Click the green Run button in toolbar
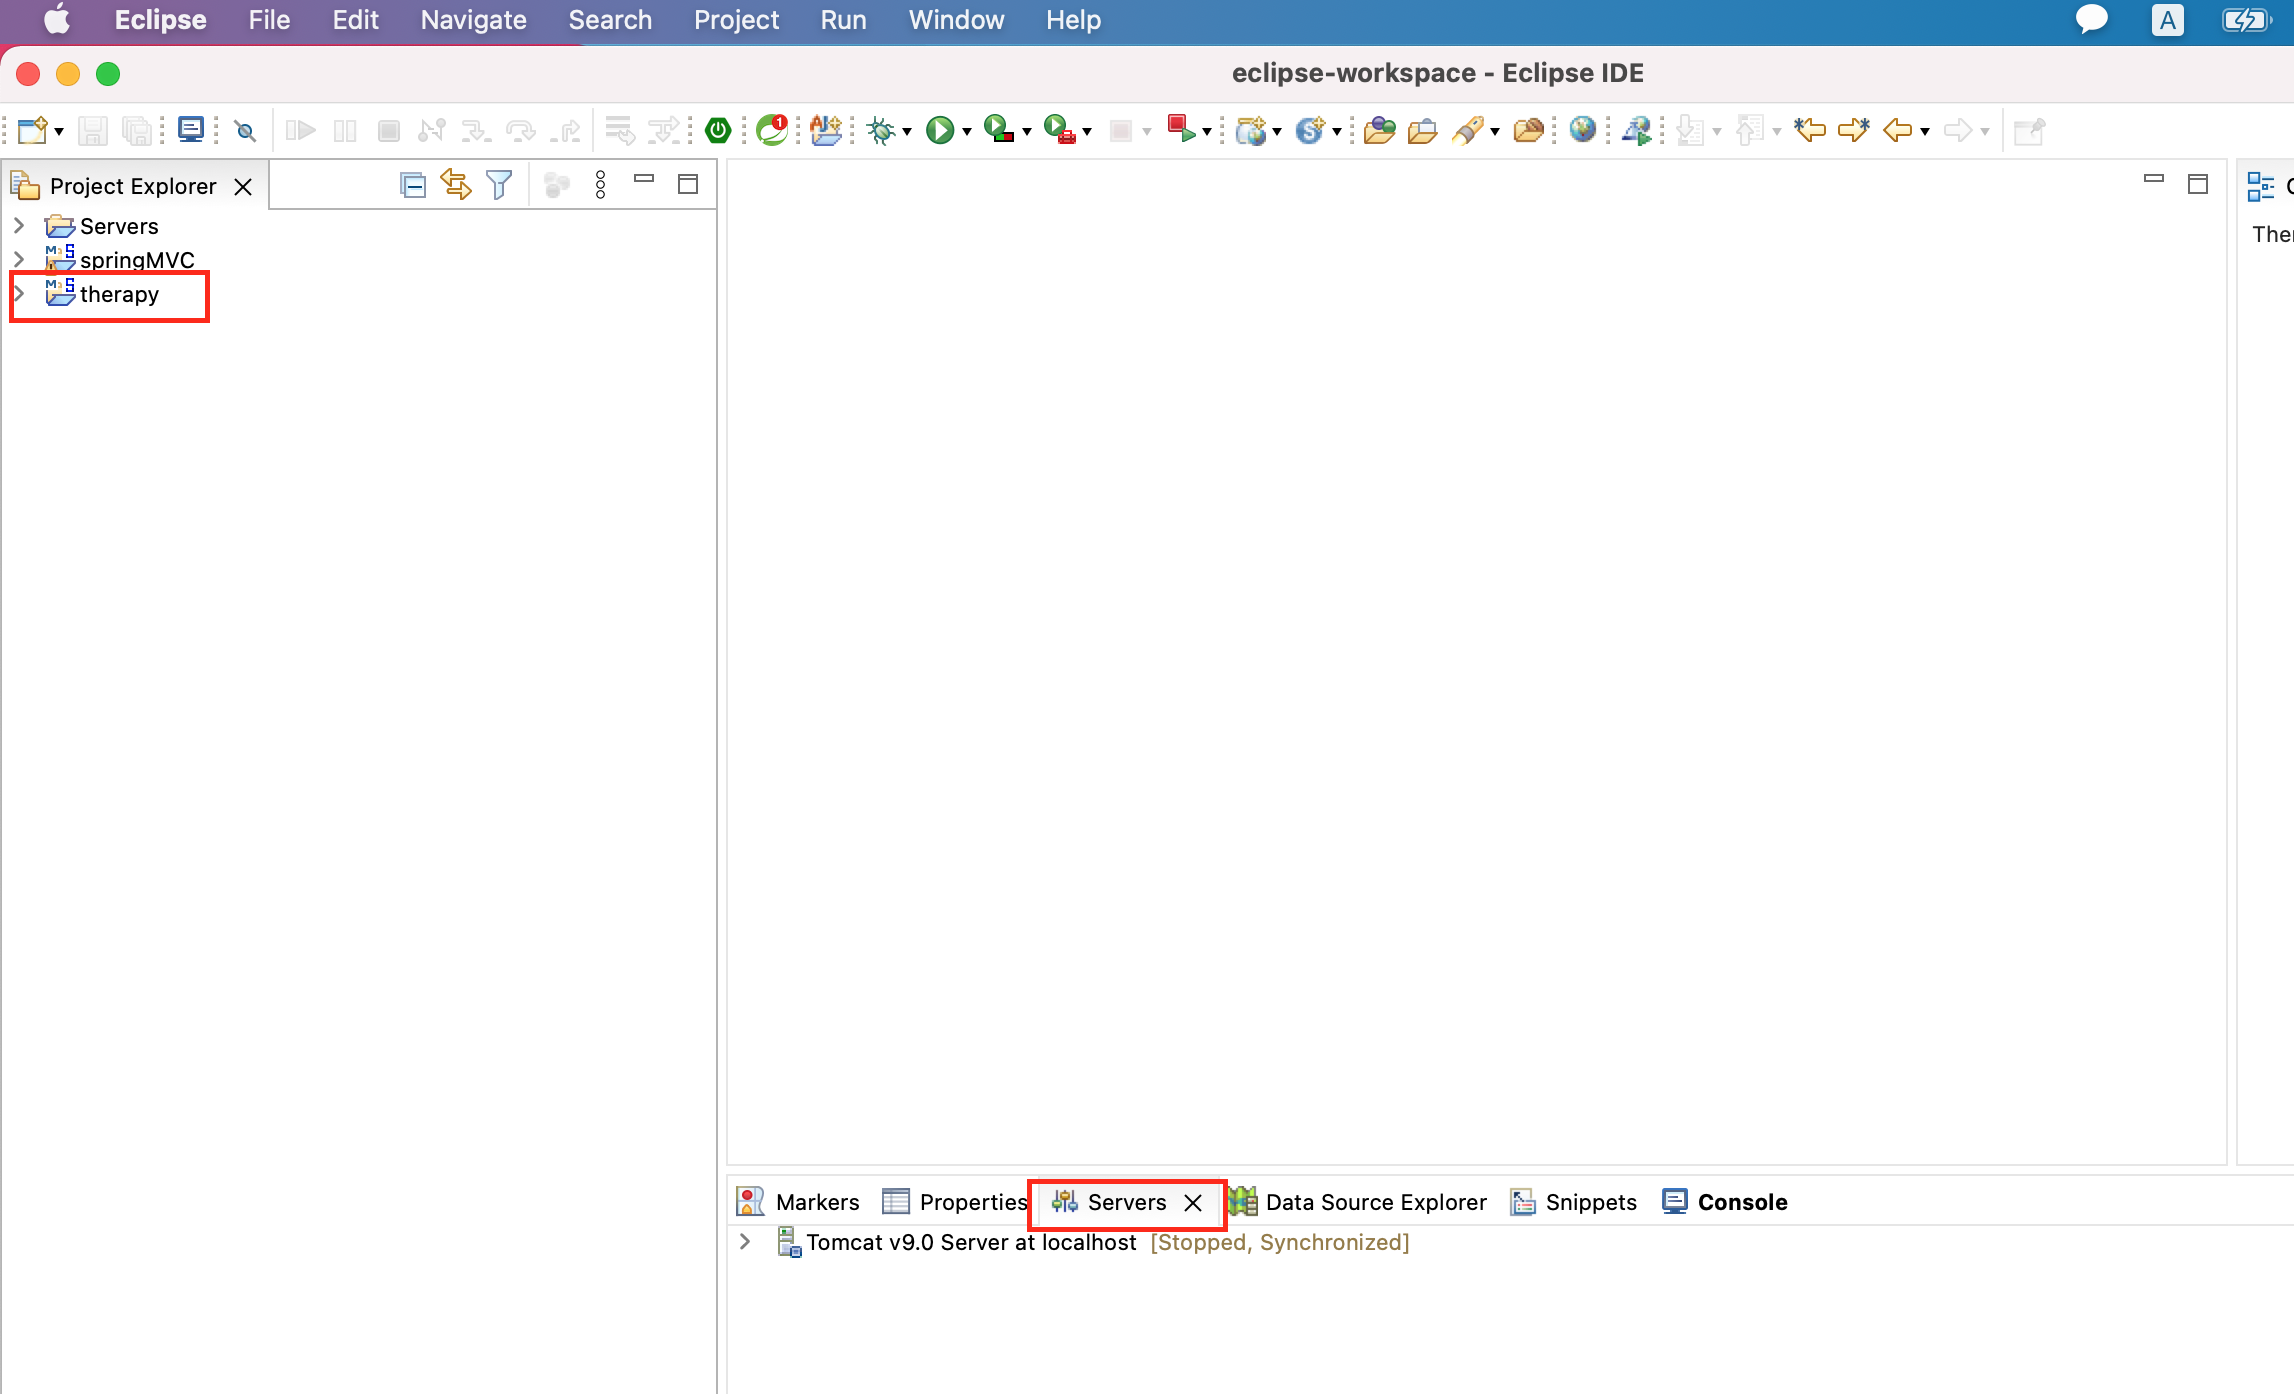 coord(939,131)
